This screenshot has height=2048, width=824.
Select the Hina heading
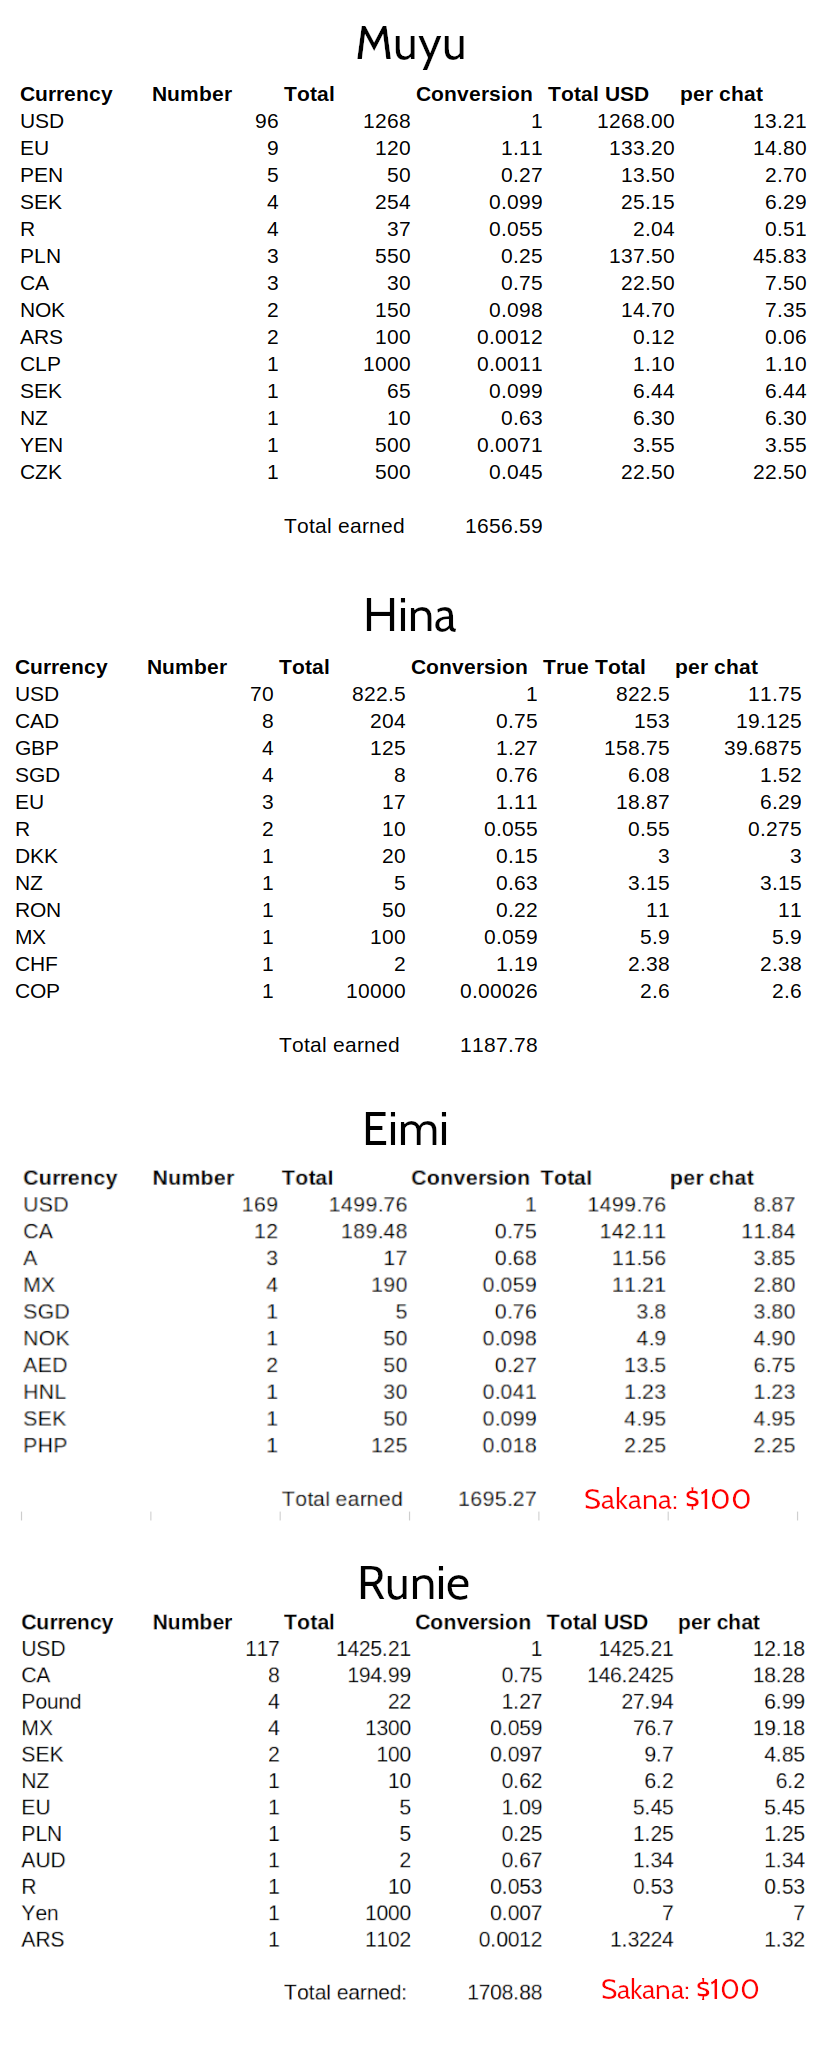(x=410, y=616)
